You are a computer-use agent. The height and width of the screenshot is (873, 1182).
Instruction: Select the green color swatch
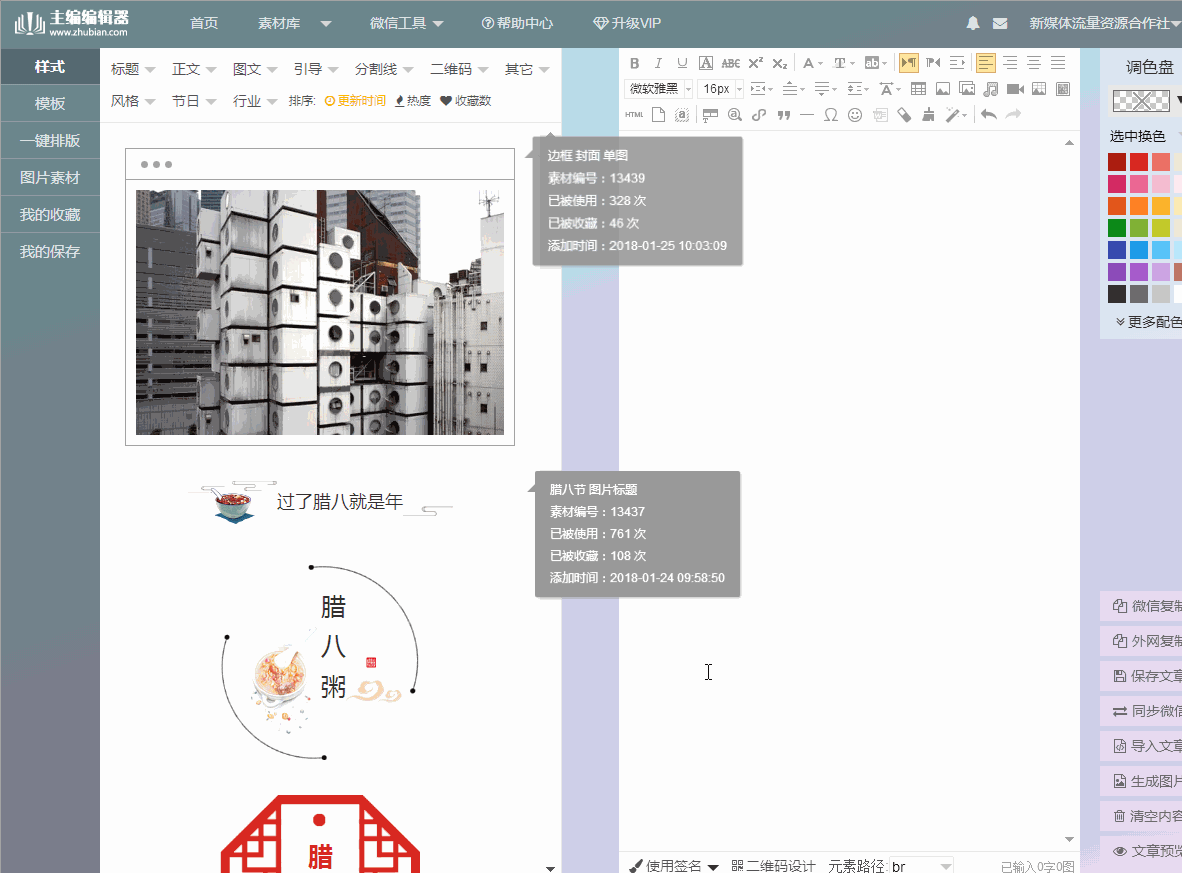1117,228
